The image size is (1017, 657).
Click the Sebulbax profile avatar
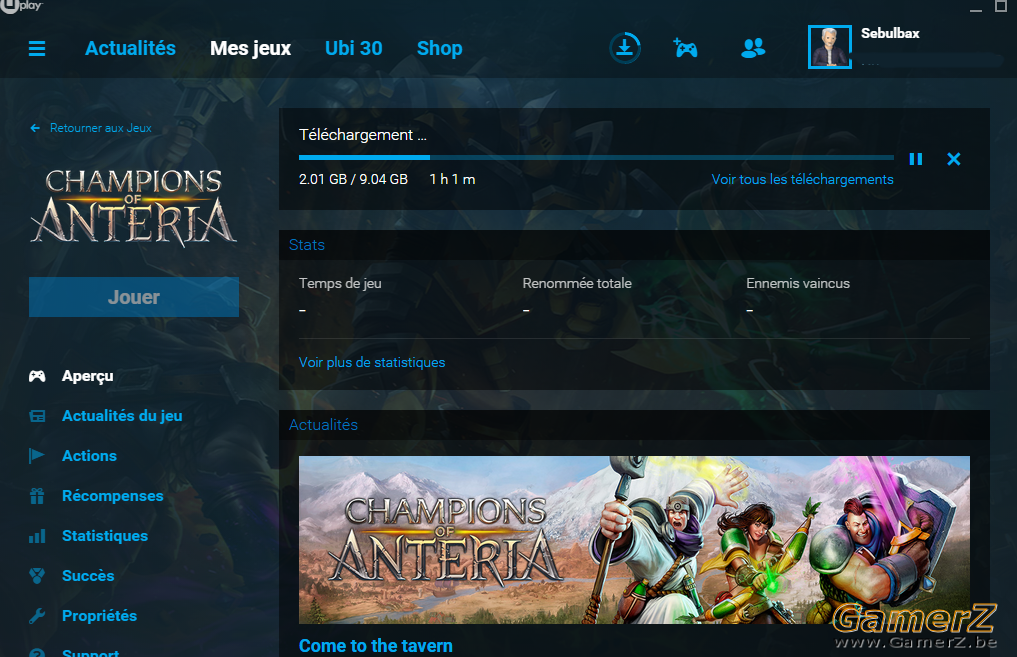pyautogui.click(x=830, y=47)
